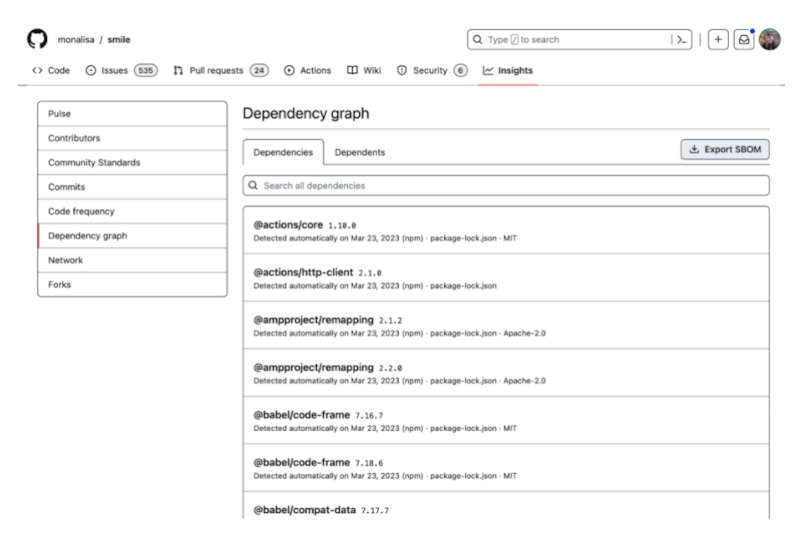Select Dependency graph in the sidebar
The image size is (800, 539).
click(x=132, y=236)
